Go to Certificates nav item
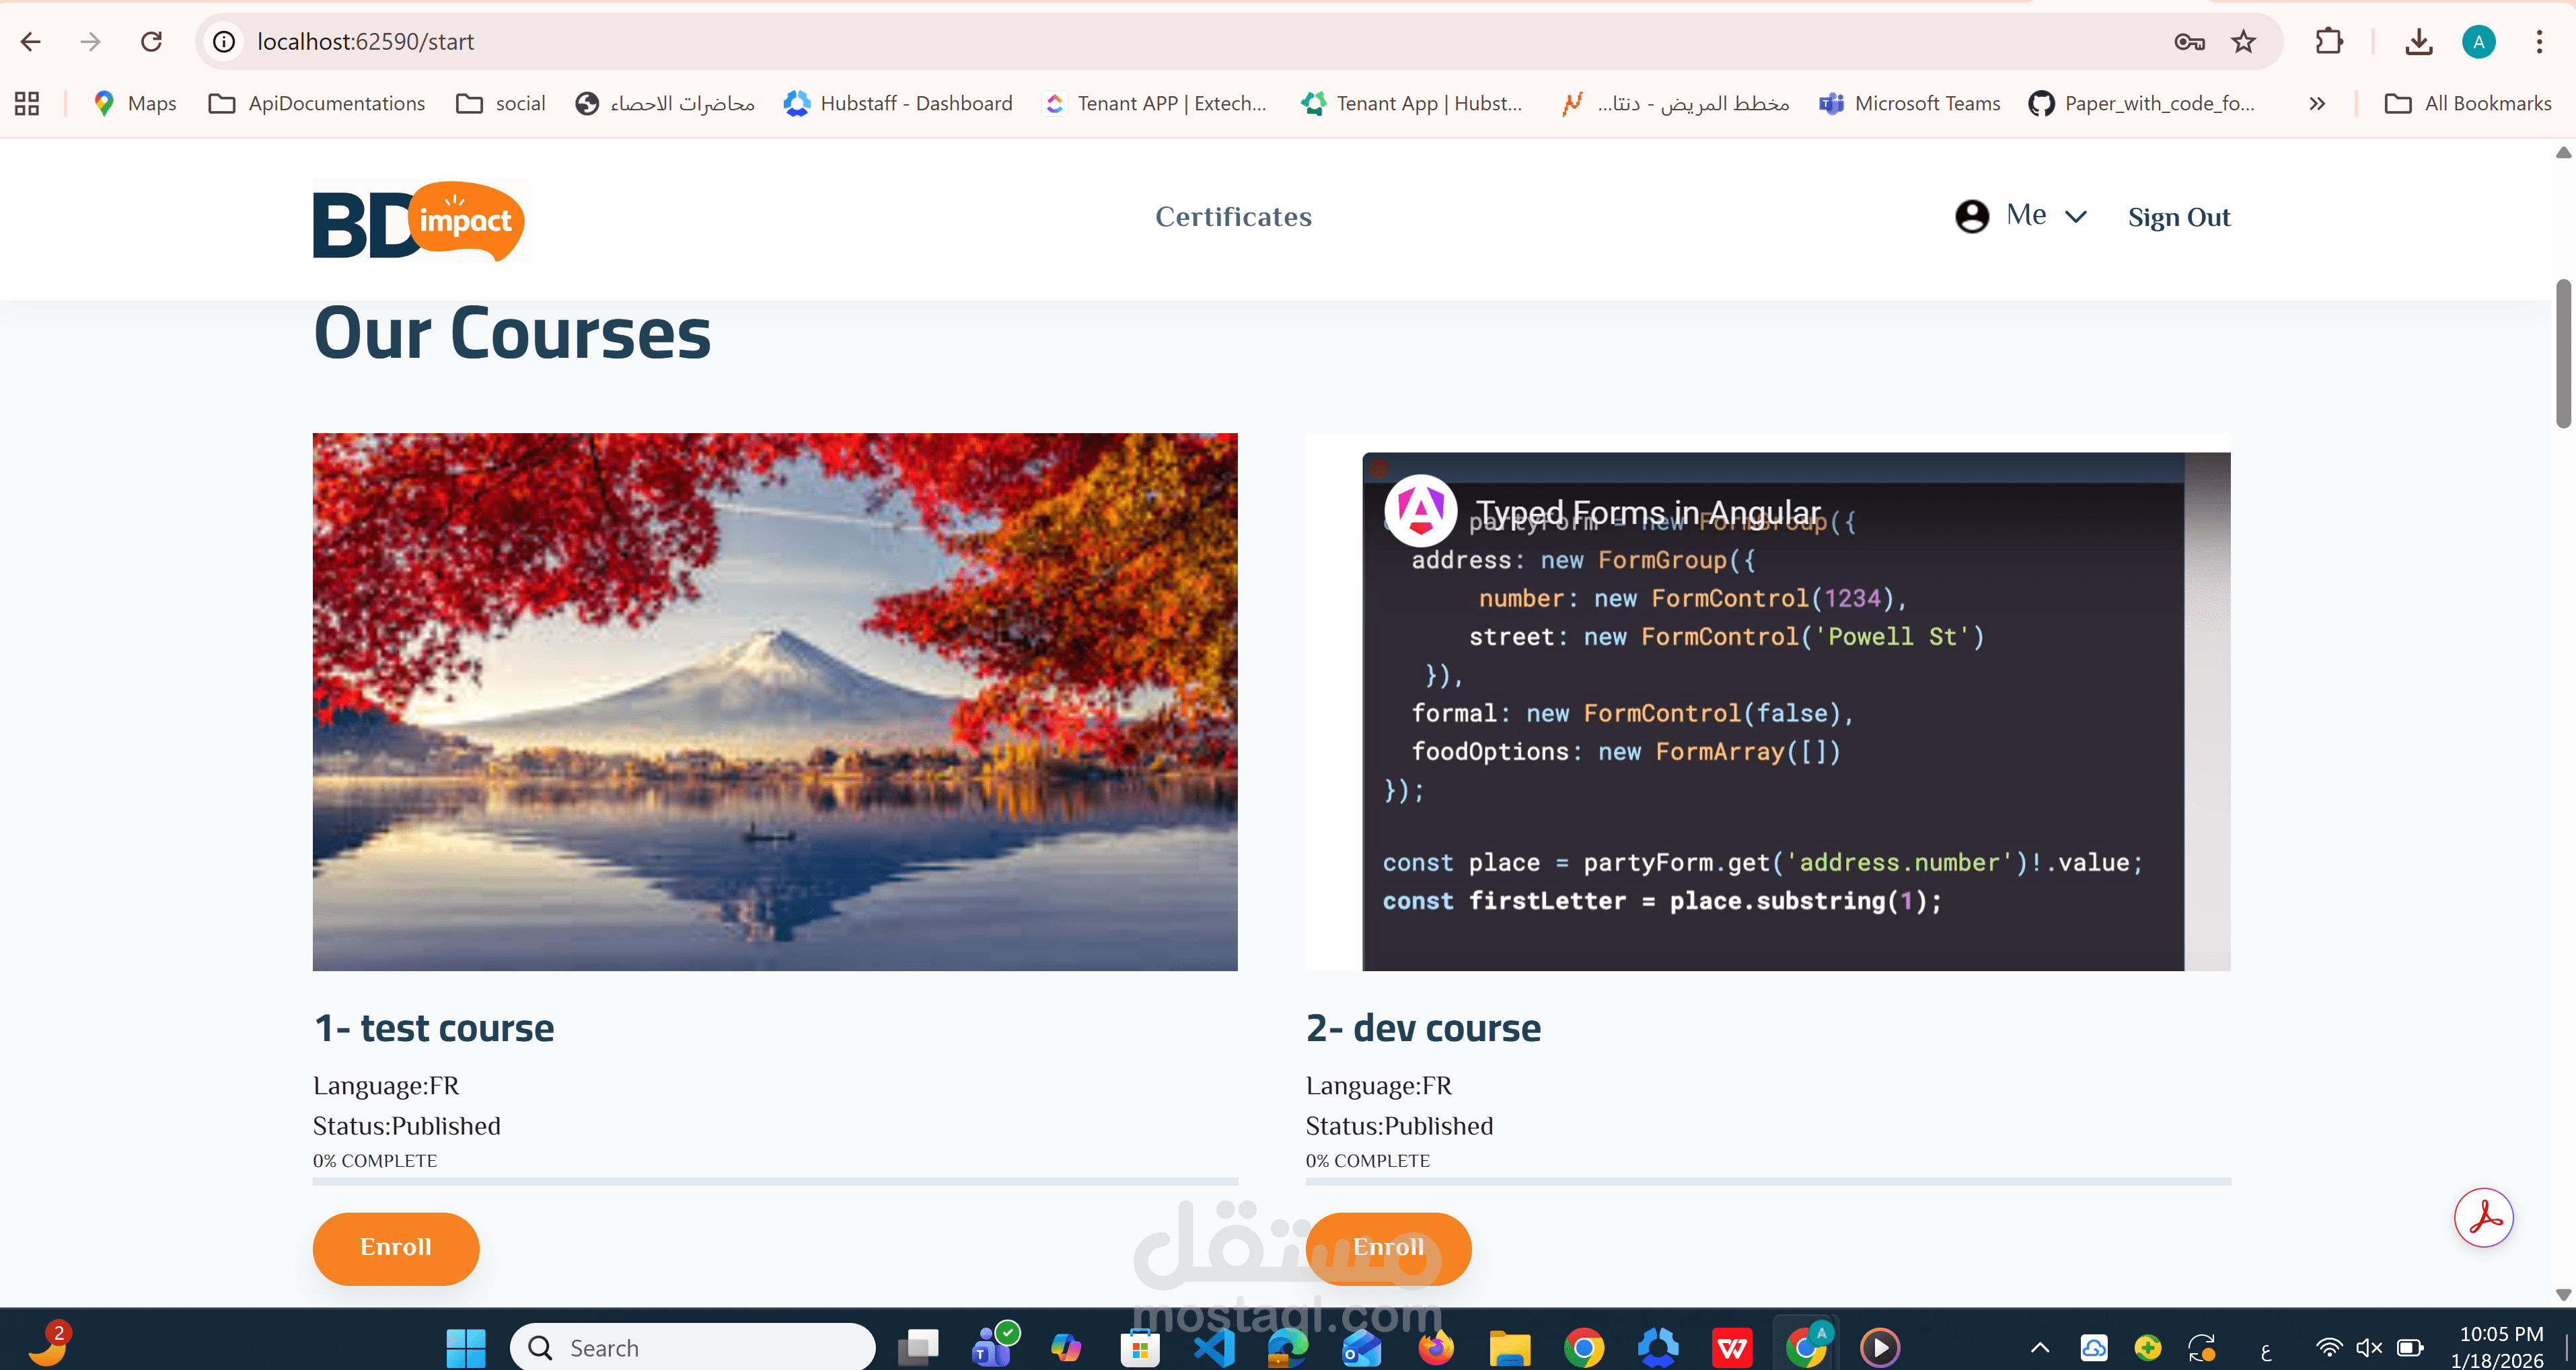2576x1370 pixels. (x=1233, y=216)
